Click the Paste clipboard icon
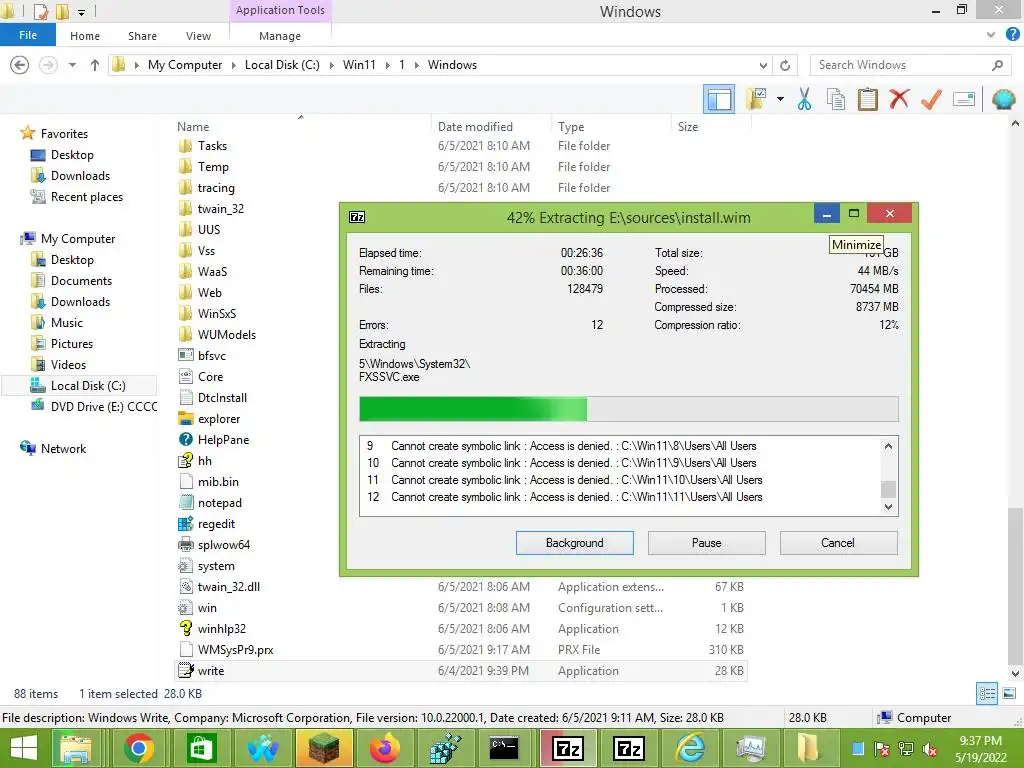The image size is (1024, 768). tap(867, 100)
